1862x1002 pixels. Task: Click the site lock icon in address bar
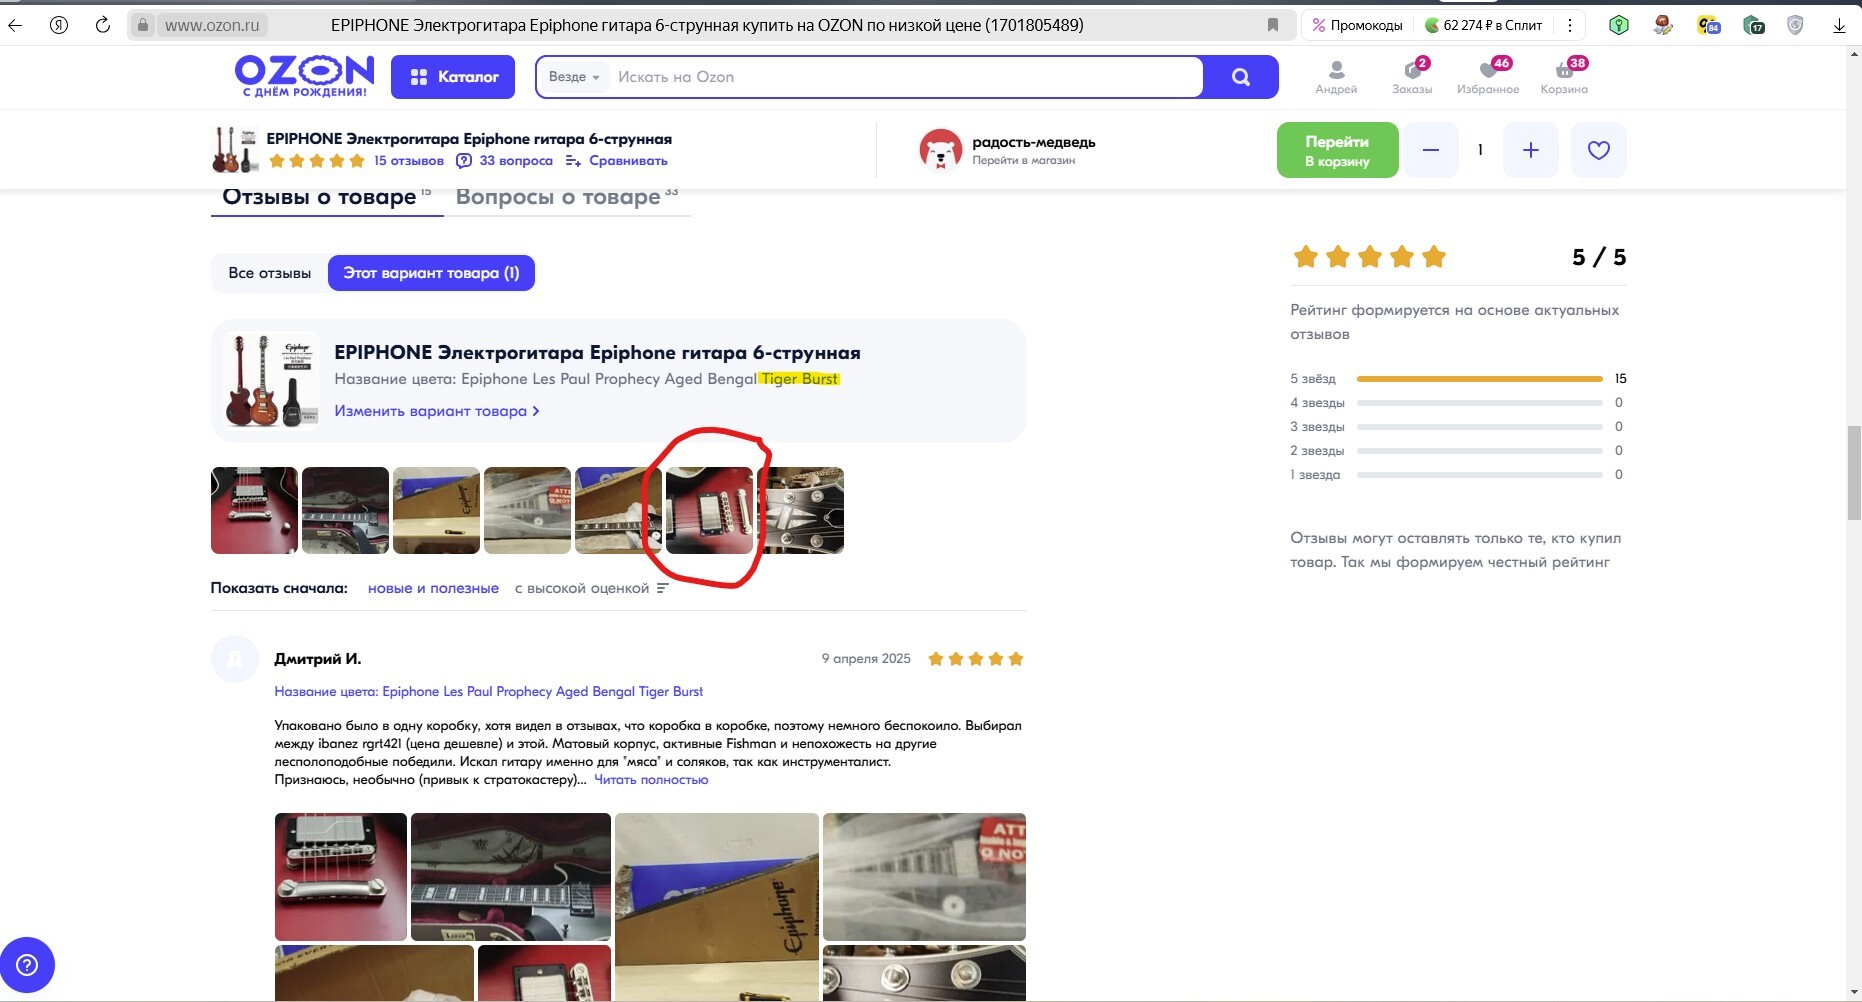tap(143, 25)
